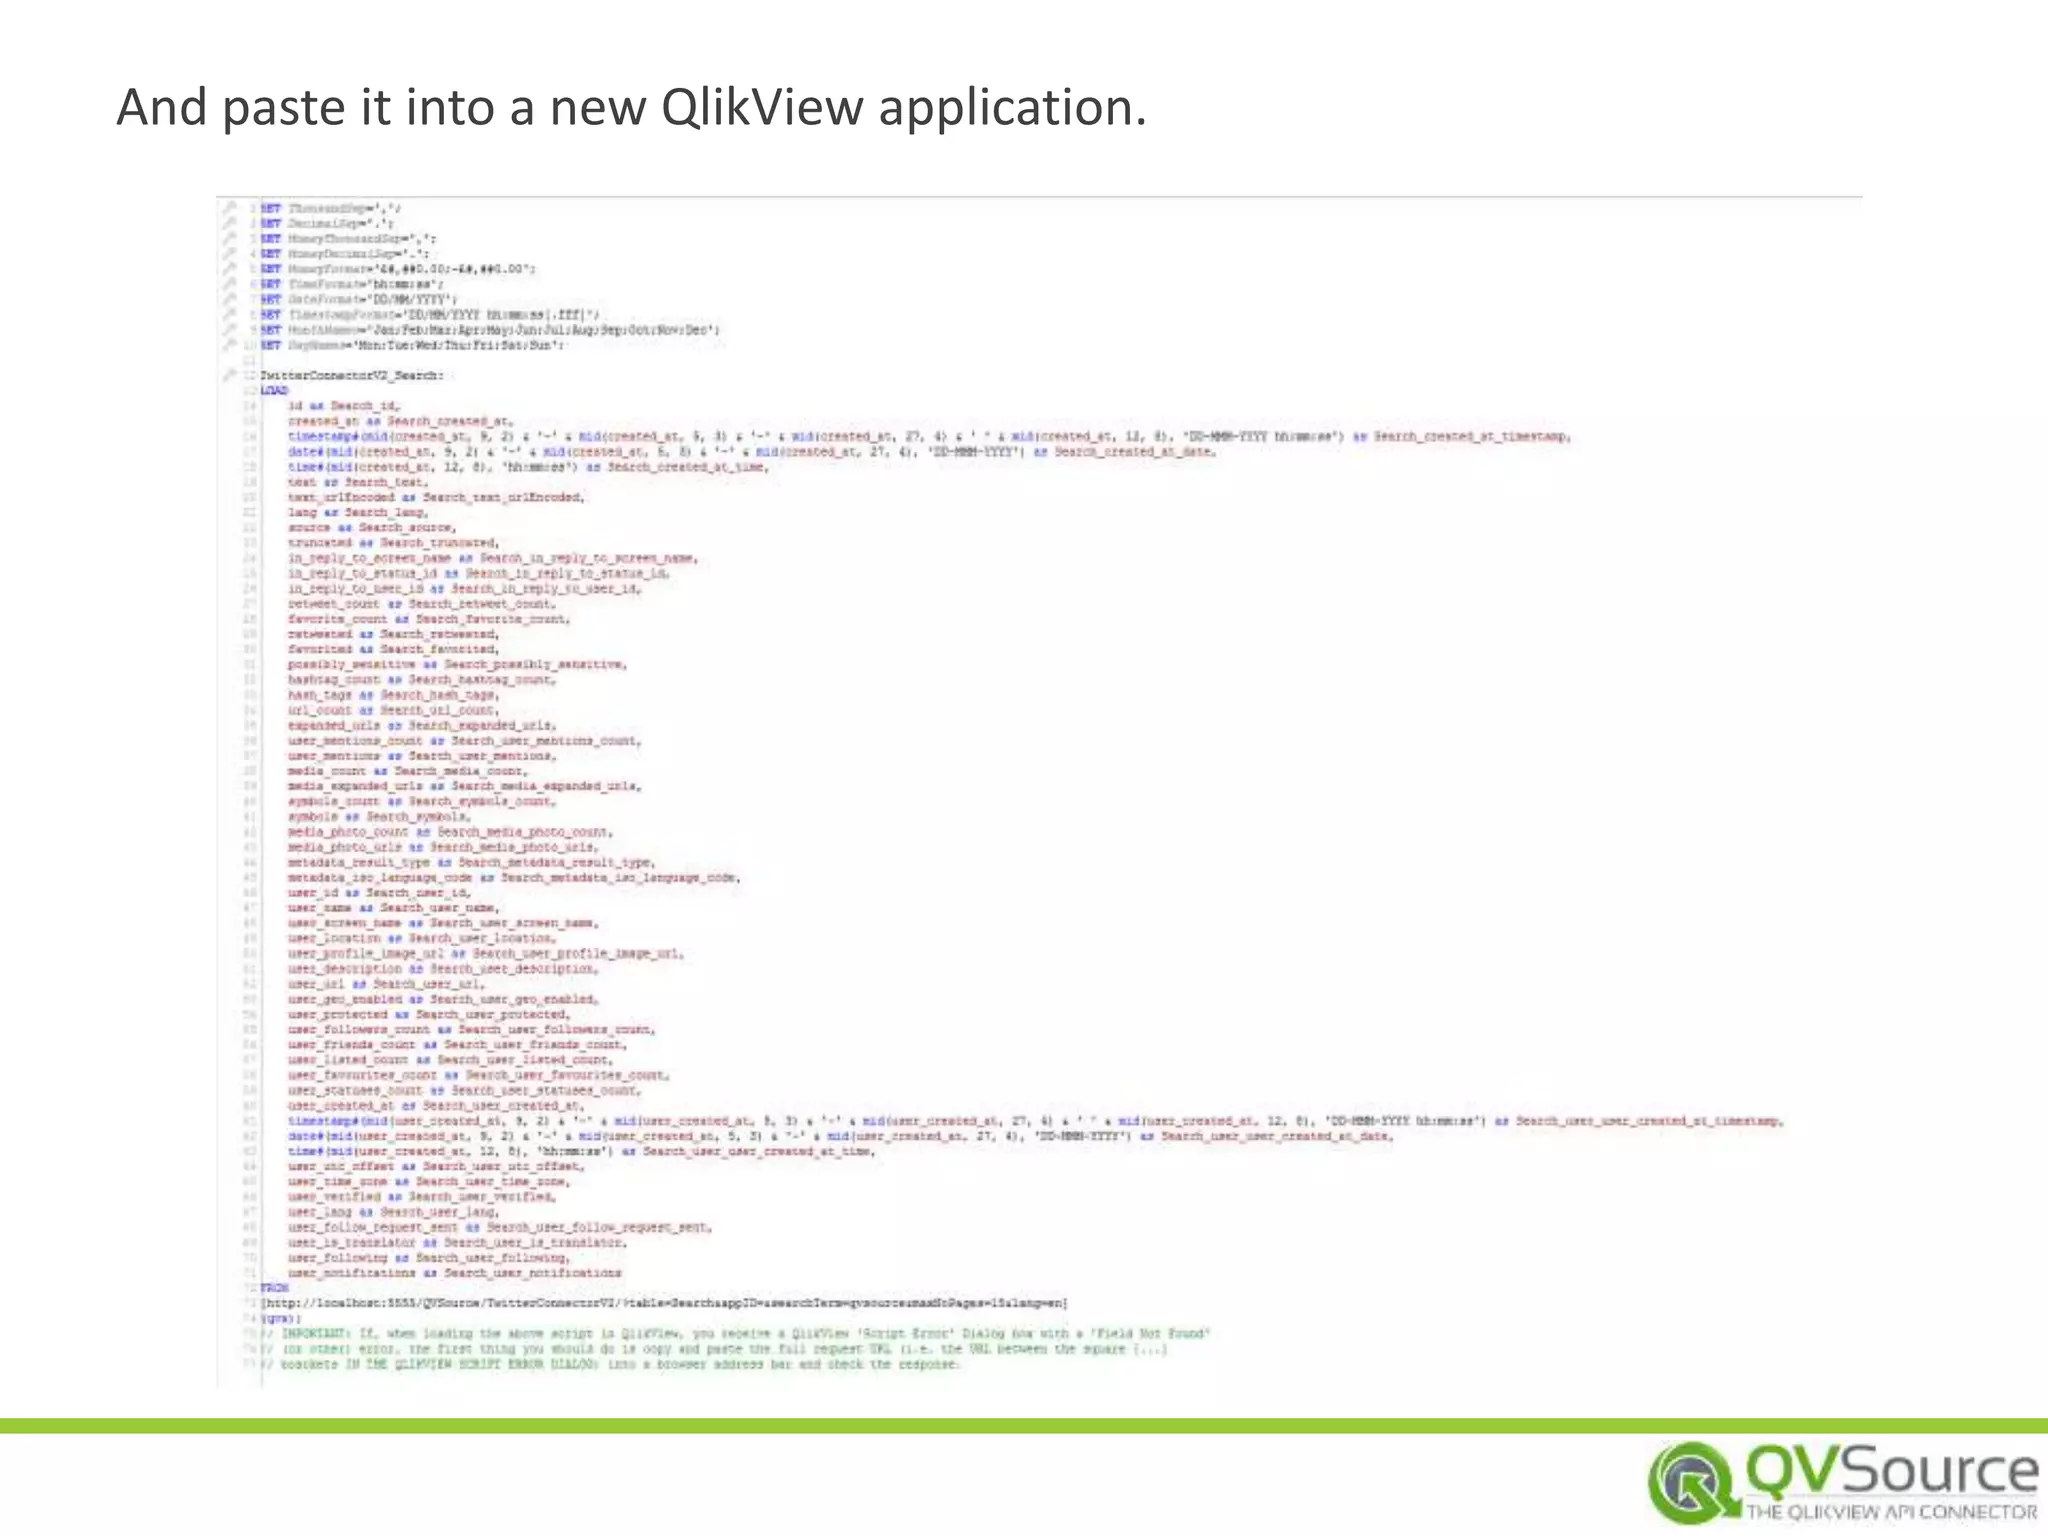Click the 'user_favourites_count' field line

(x=479, y=1076)
